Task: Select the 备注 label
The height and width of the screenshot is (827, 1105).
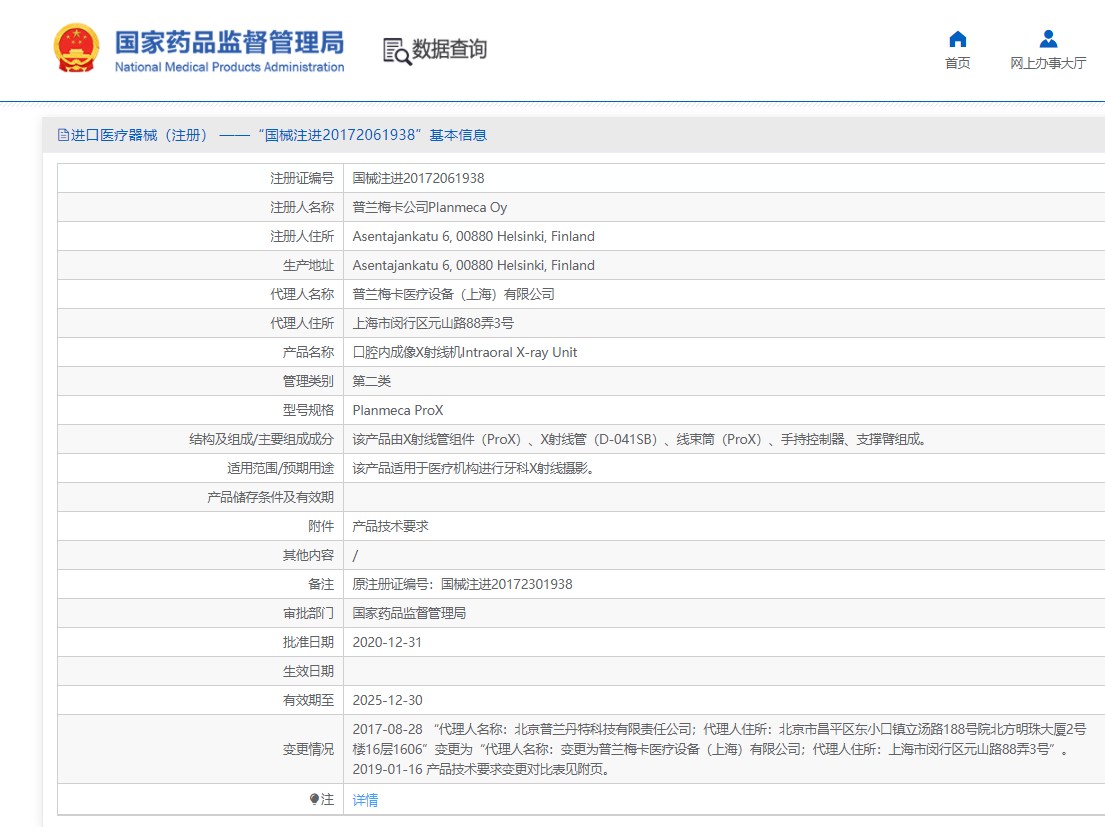Action: pos(321,584)
